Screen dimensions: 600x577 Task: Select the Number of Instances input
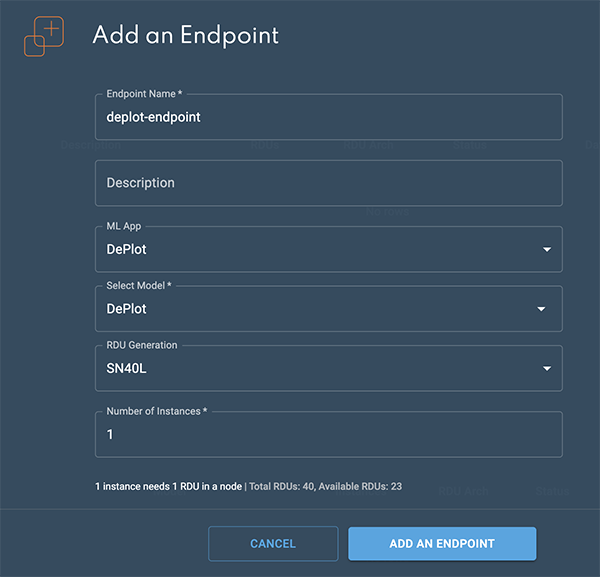328,436
